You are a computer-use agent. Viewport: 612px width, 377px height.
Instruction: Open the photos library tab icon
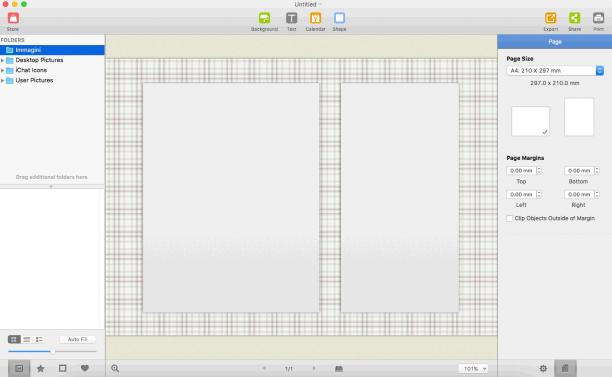point(19,368)
